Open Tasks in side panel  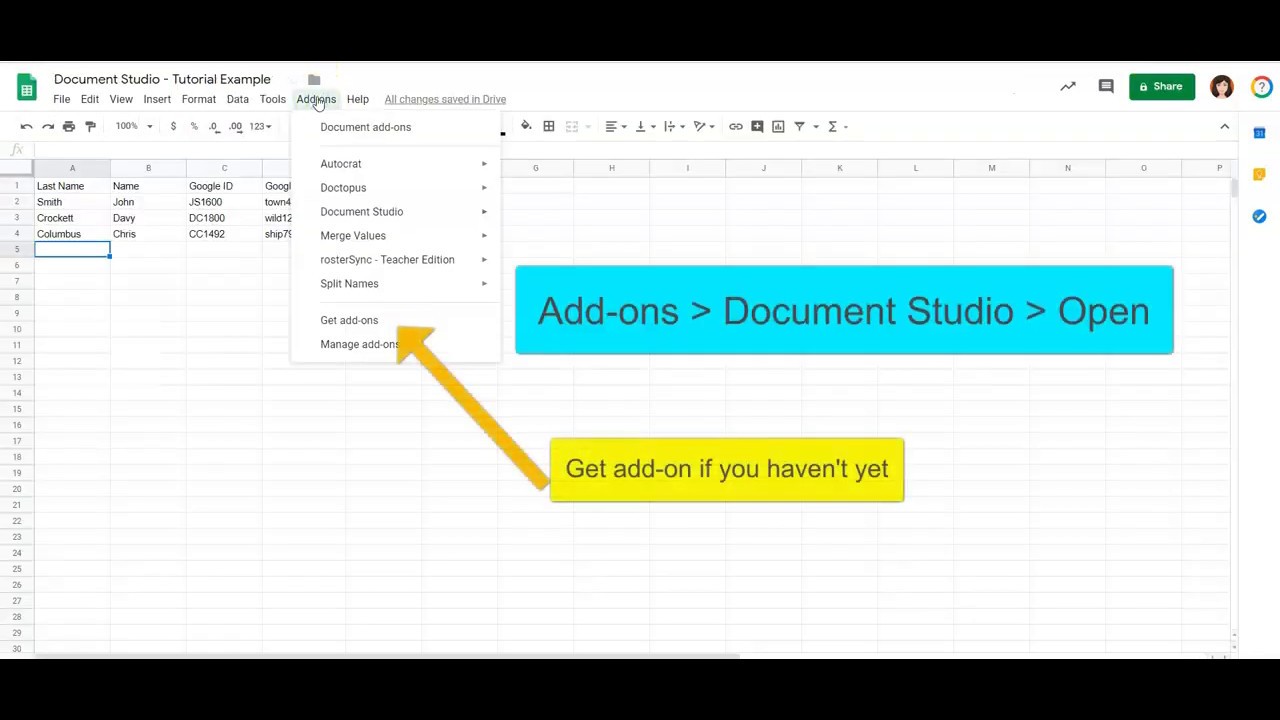tap(1259, 216)
